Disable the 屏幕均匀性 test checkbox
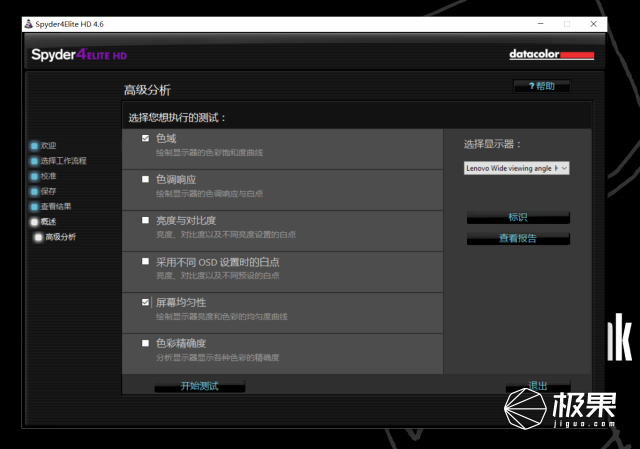Image resolution: width=640 pixels, height=449 pixels. point(145,302)
